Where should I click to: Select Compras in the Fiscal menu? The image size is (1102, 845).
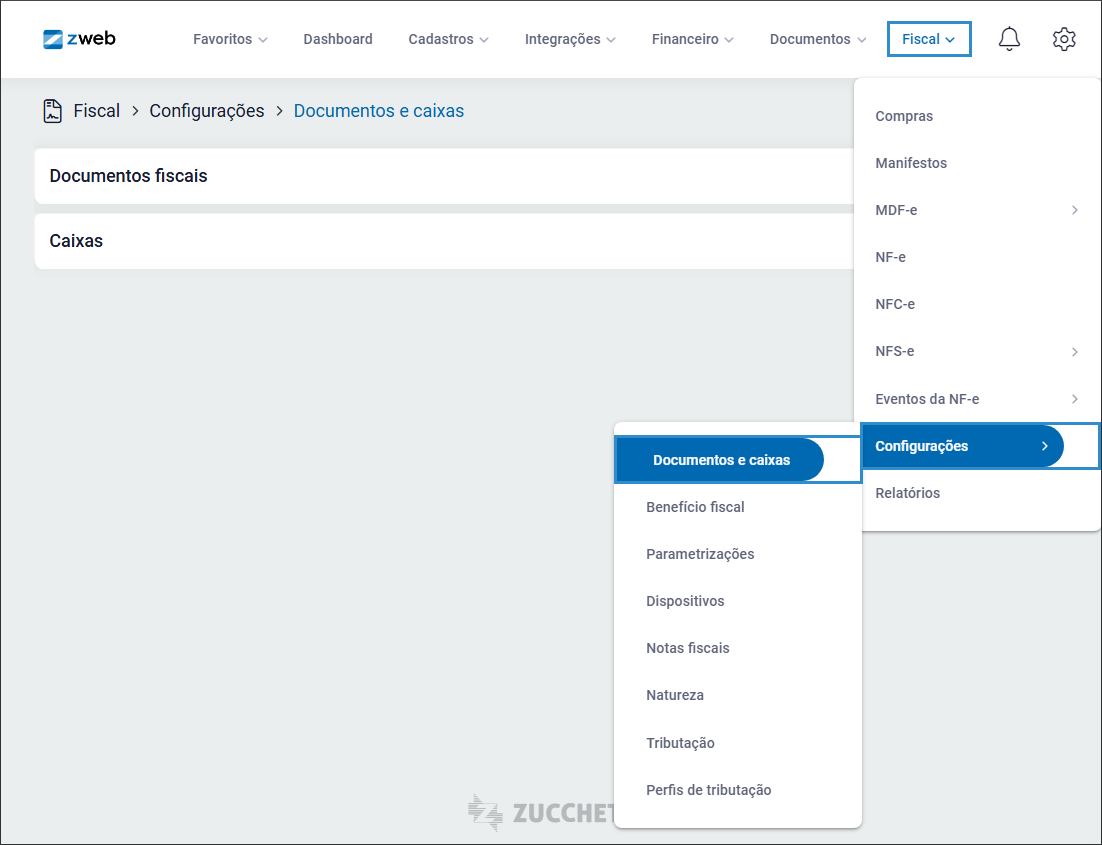tap(977, 116)
